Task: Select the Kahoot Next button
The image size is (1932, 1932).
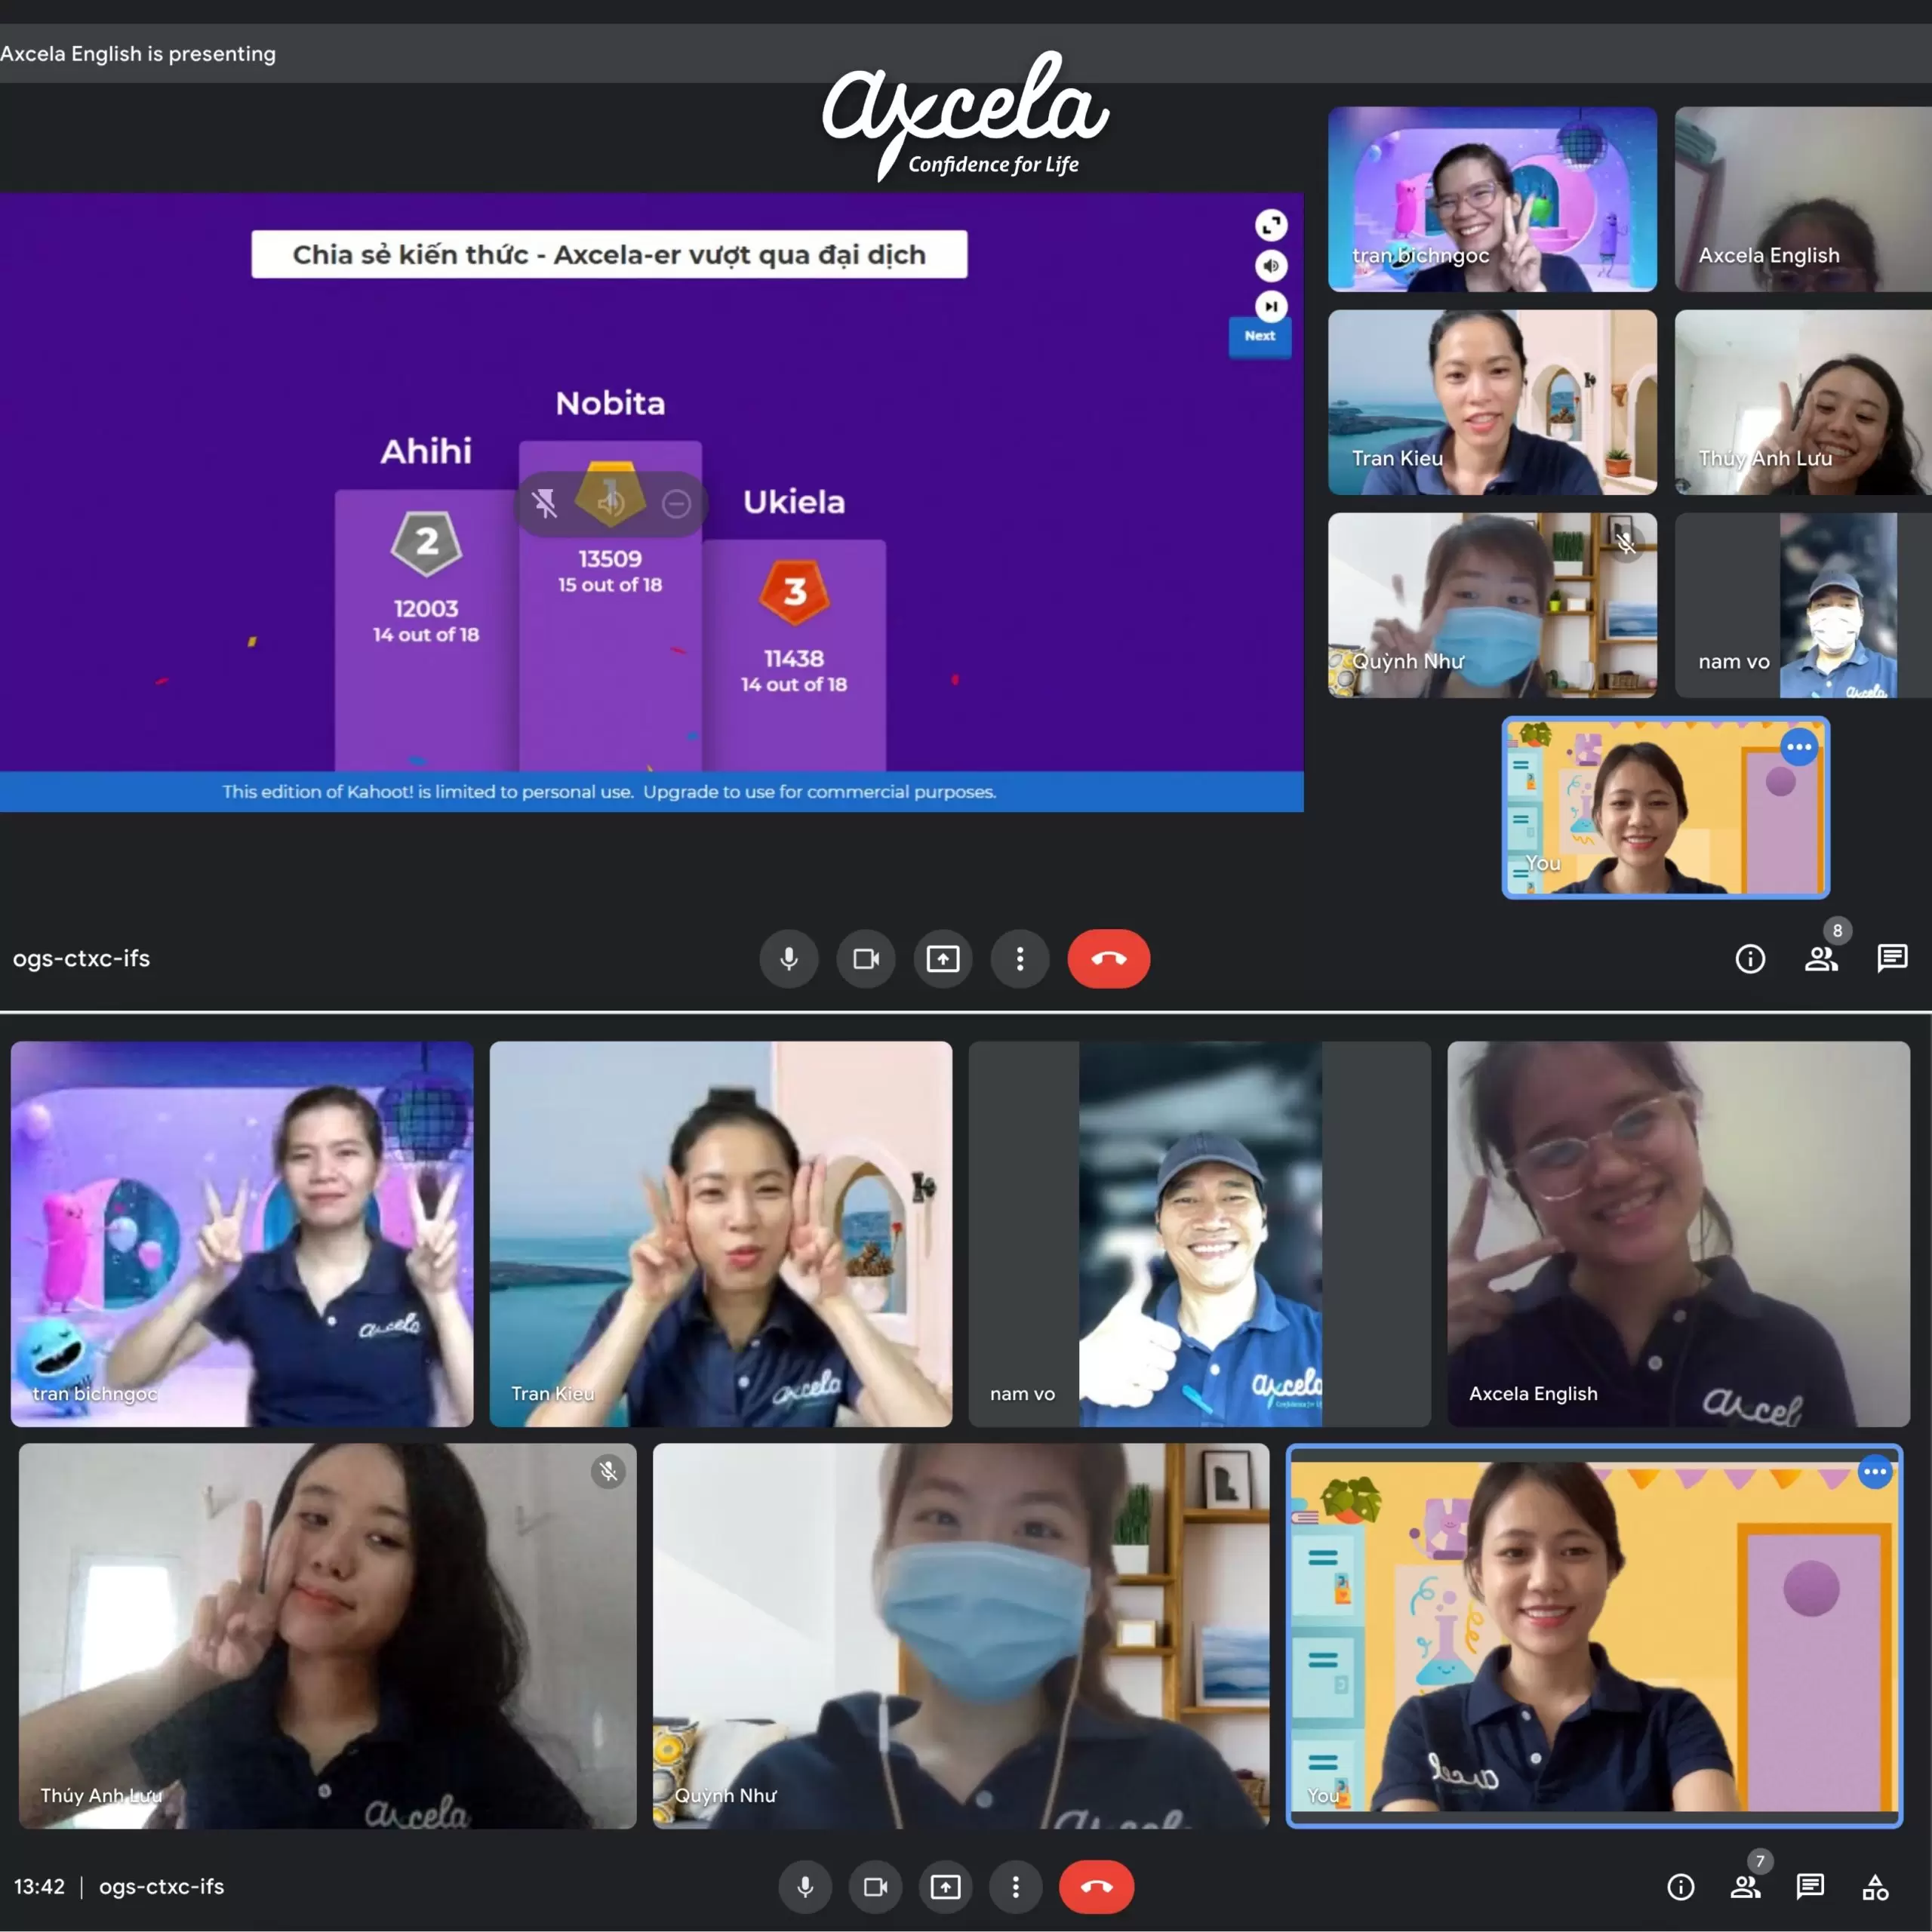Action: point(1263,336)
